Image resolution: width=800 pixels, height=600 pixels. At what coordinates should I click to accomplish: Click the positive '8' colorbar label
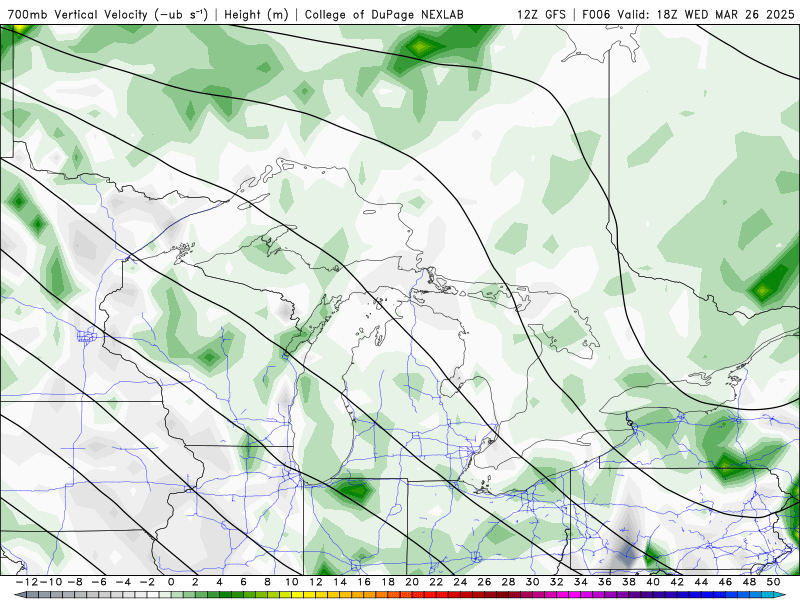pyautogui.click(x=268, y=582)
